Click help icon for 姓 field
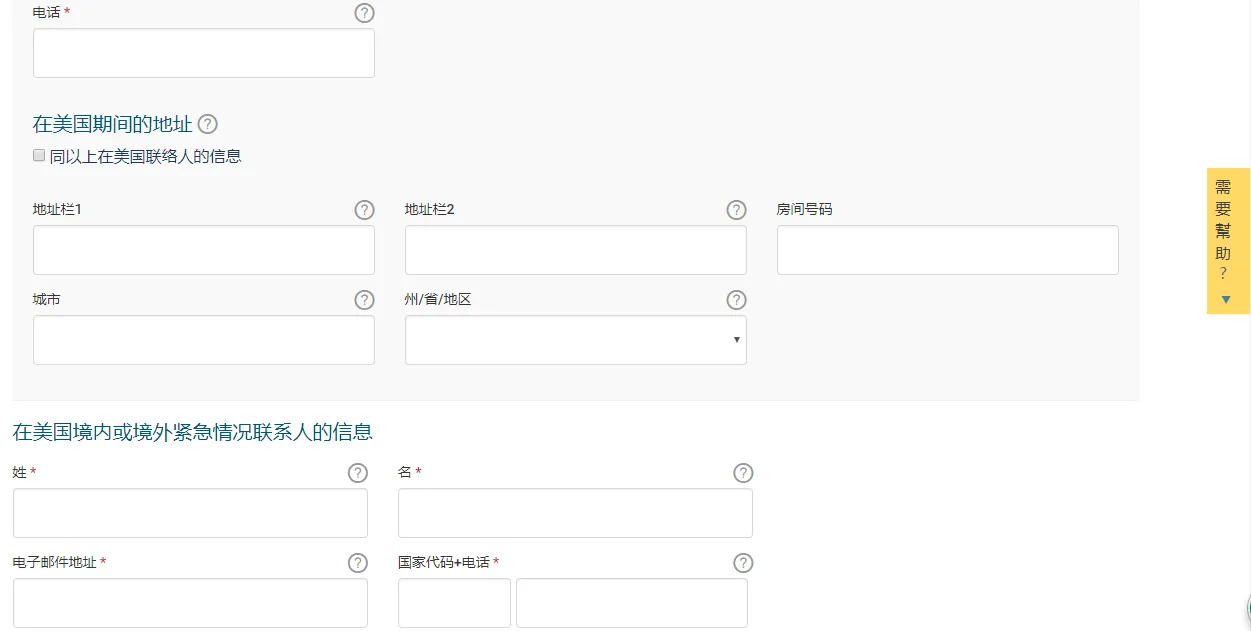The image size is (1251, 631). [x=358, y=473]
